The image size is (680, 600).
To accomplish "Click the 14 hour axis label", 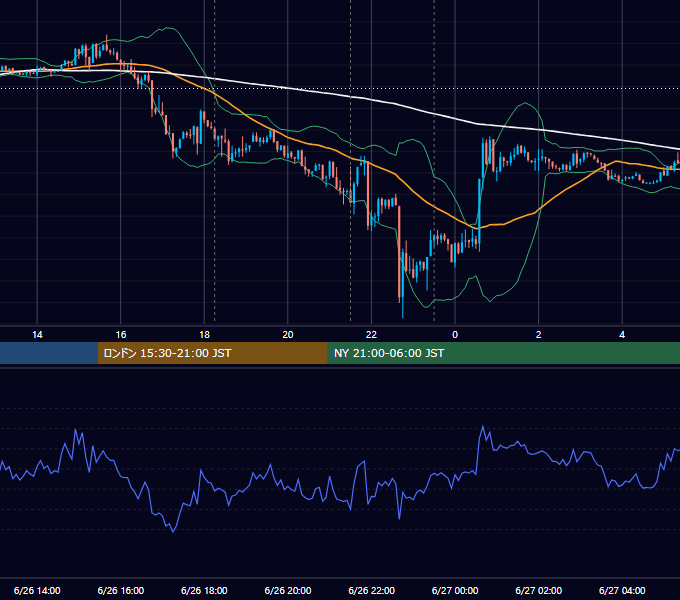I will 37,335.
